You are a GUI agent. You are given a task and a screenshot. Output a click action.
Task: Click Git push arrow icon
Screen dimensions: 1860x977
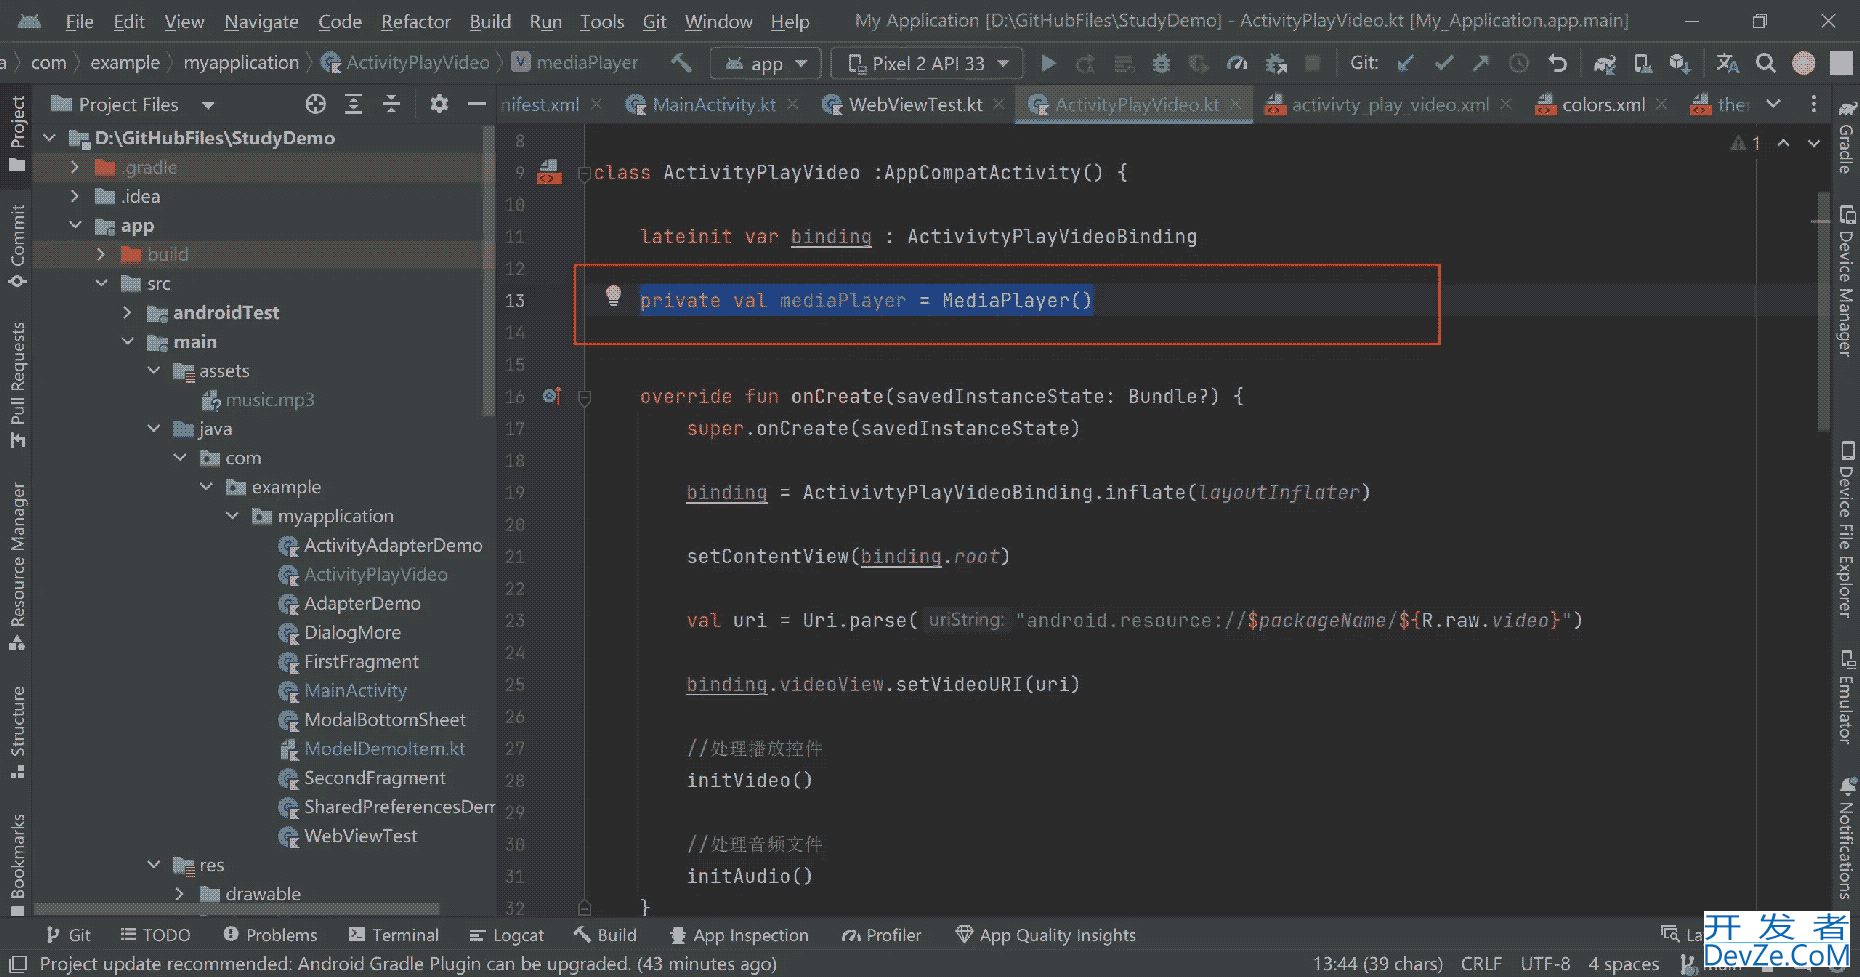pos(1481,63)
